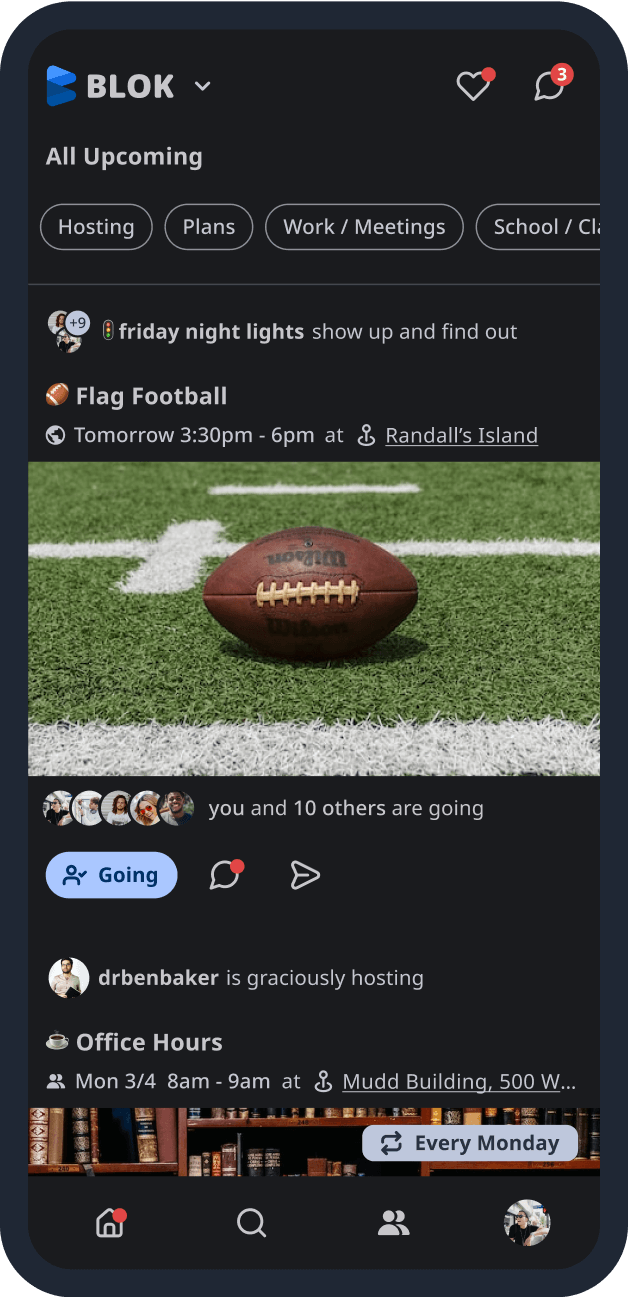Toggle the Plans filter chip
The height and width of the screenshot is (1297, 628).
coord(209,227)
